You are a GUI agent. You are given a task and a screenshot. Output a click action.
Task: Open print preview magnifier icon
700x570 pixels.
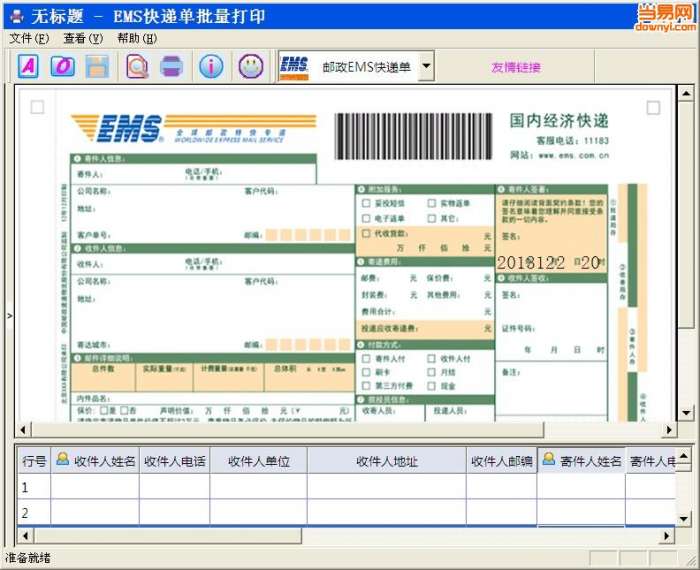coord(137,67)
